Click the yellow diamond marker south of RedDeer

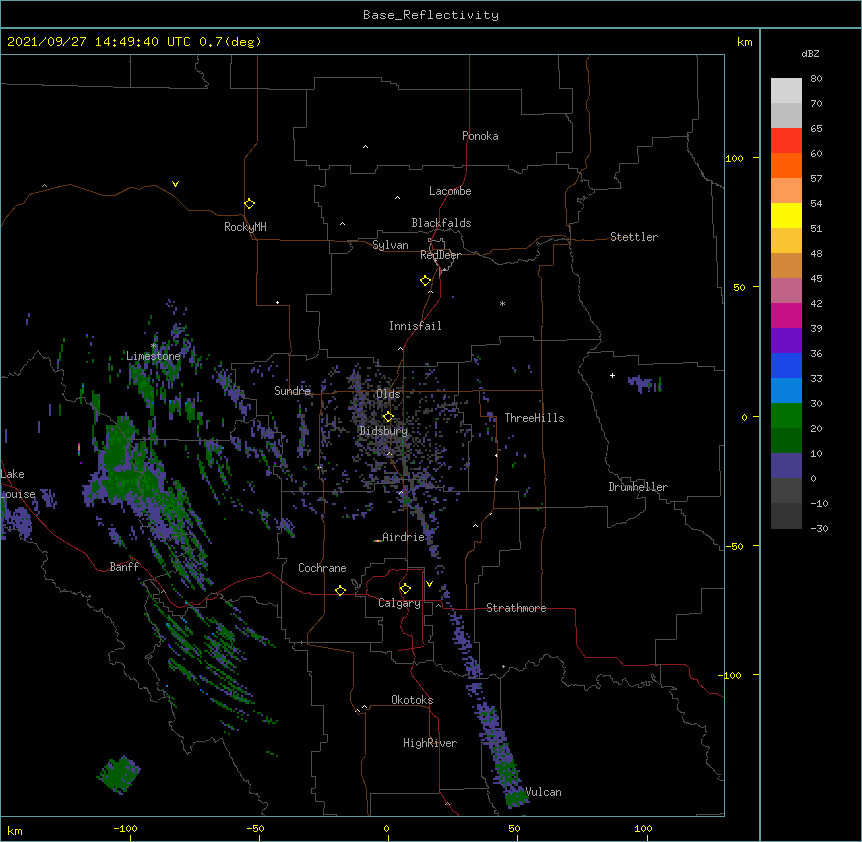[426, 281]
